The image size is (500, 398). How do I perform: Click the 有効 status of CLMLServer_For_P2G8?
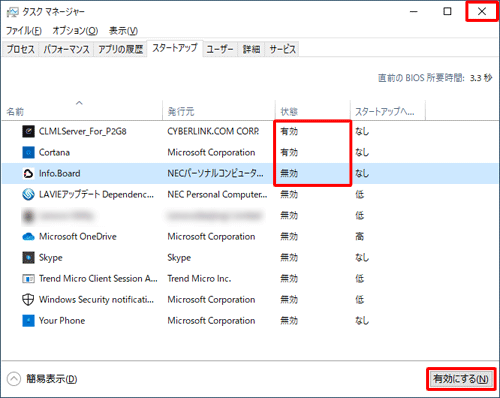click(289, 131)
